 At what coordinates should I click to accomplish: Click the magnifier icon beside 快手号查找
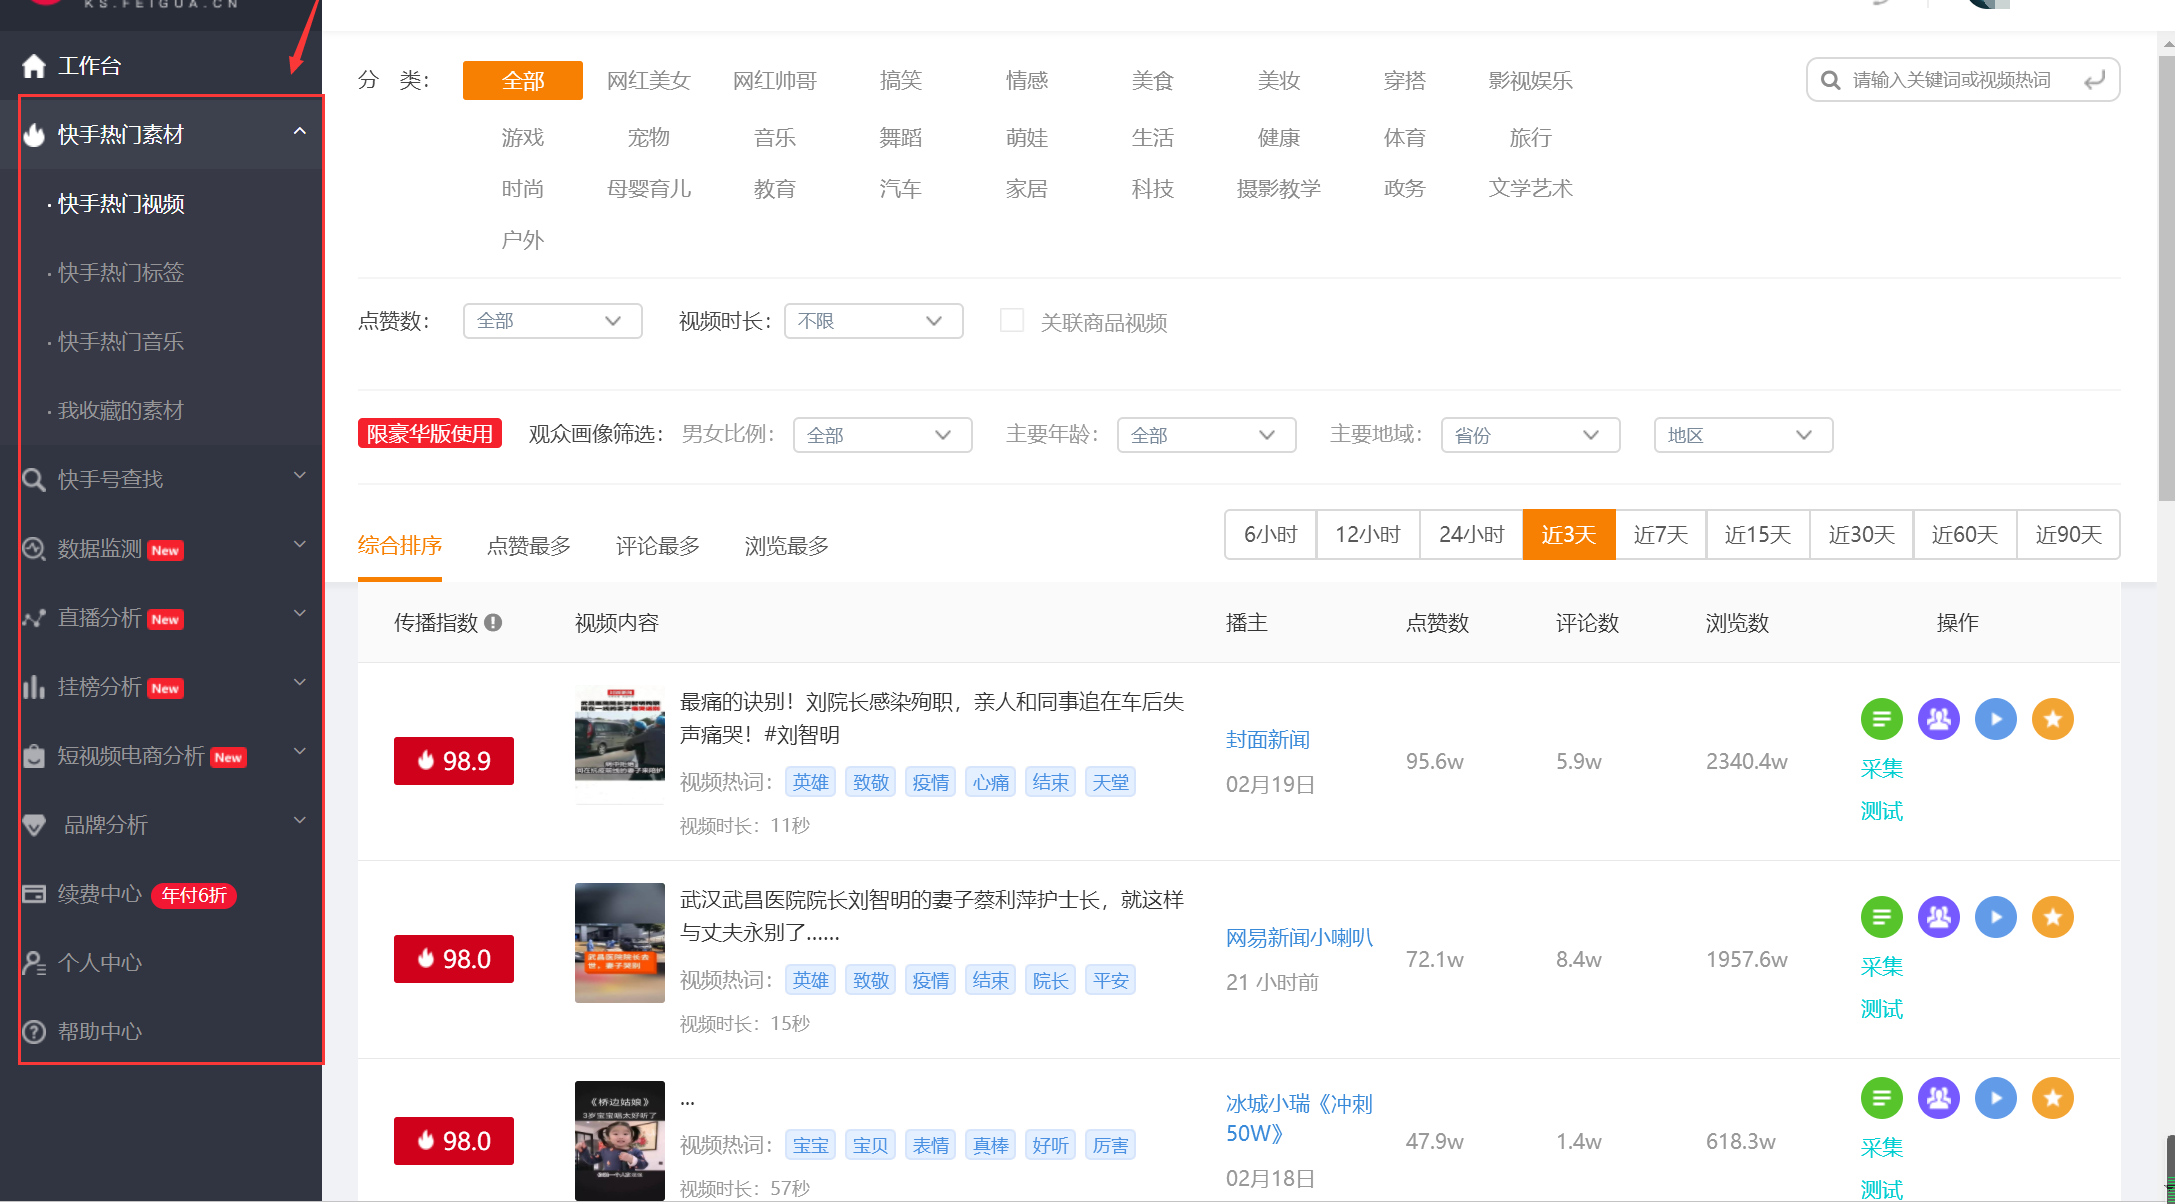pyautogui.click(x=34, y=480)
